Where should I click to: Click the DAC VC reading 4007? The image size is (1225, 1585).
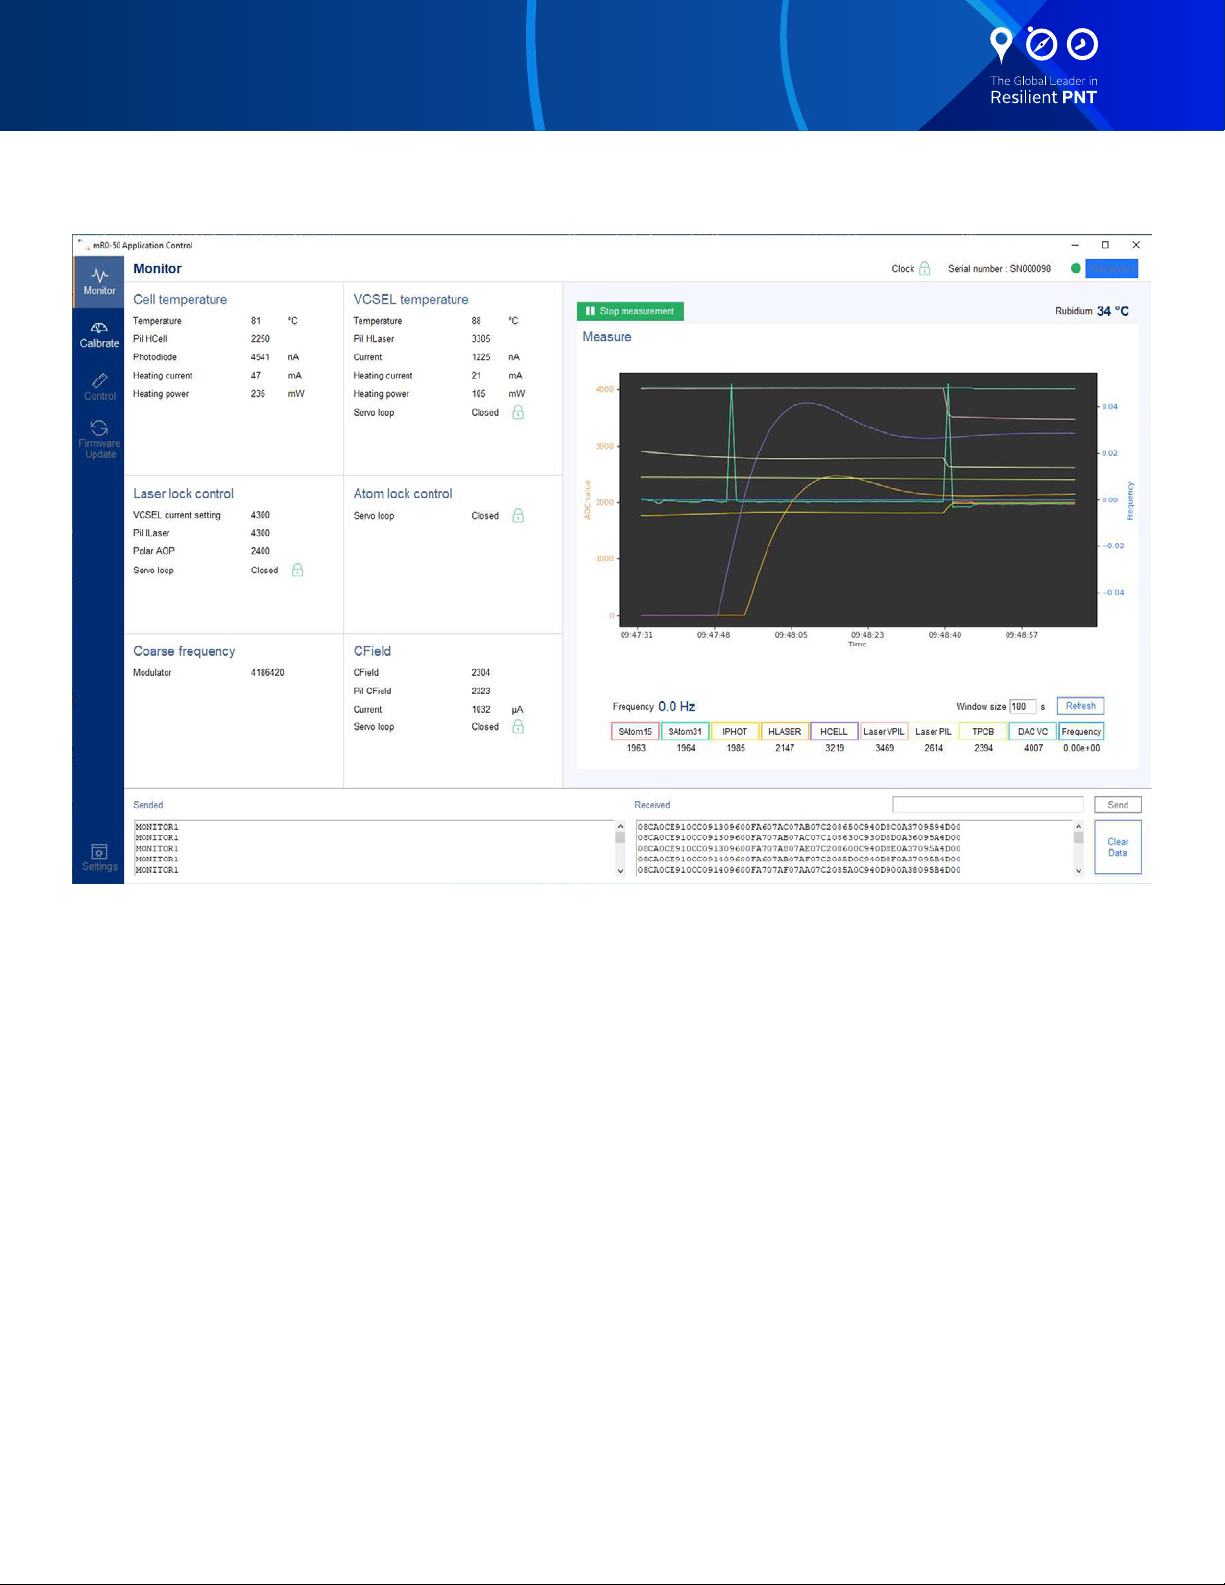(1033, 748)
